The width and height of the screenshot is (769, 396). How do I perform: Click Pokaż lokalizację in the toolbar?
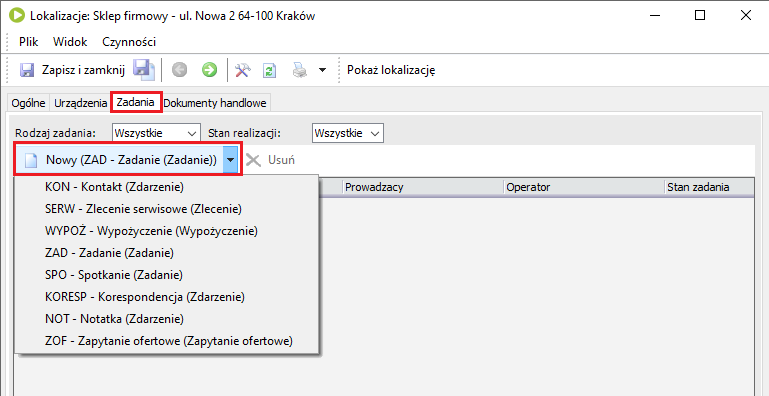pyautogui.click(x=391, y=70)
